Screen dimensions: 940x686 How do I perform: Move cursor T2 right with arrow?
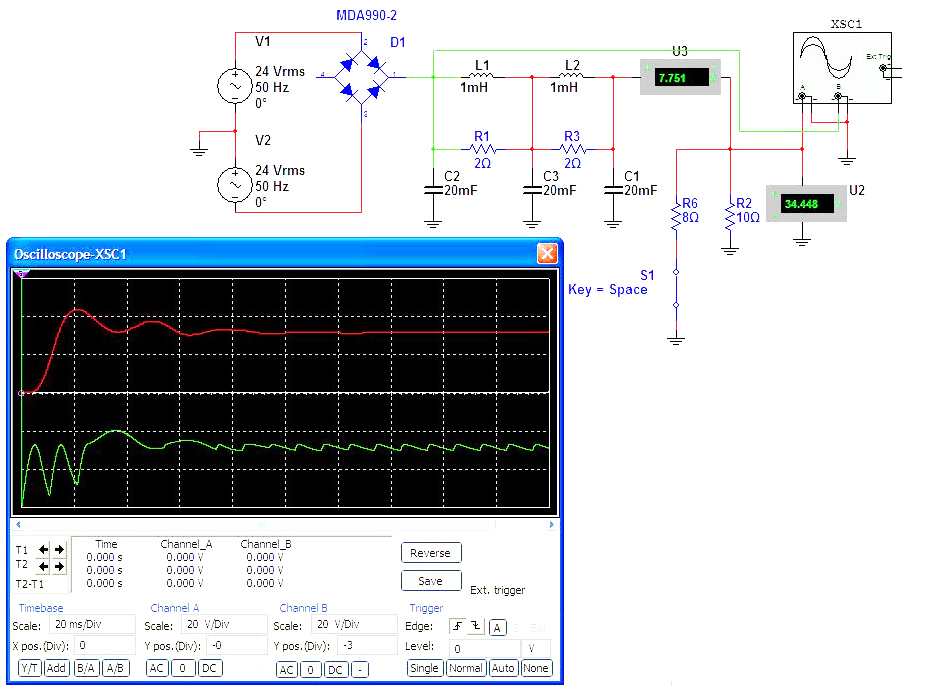[58, 566]
